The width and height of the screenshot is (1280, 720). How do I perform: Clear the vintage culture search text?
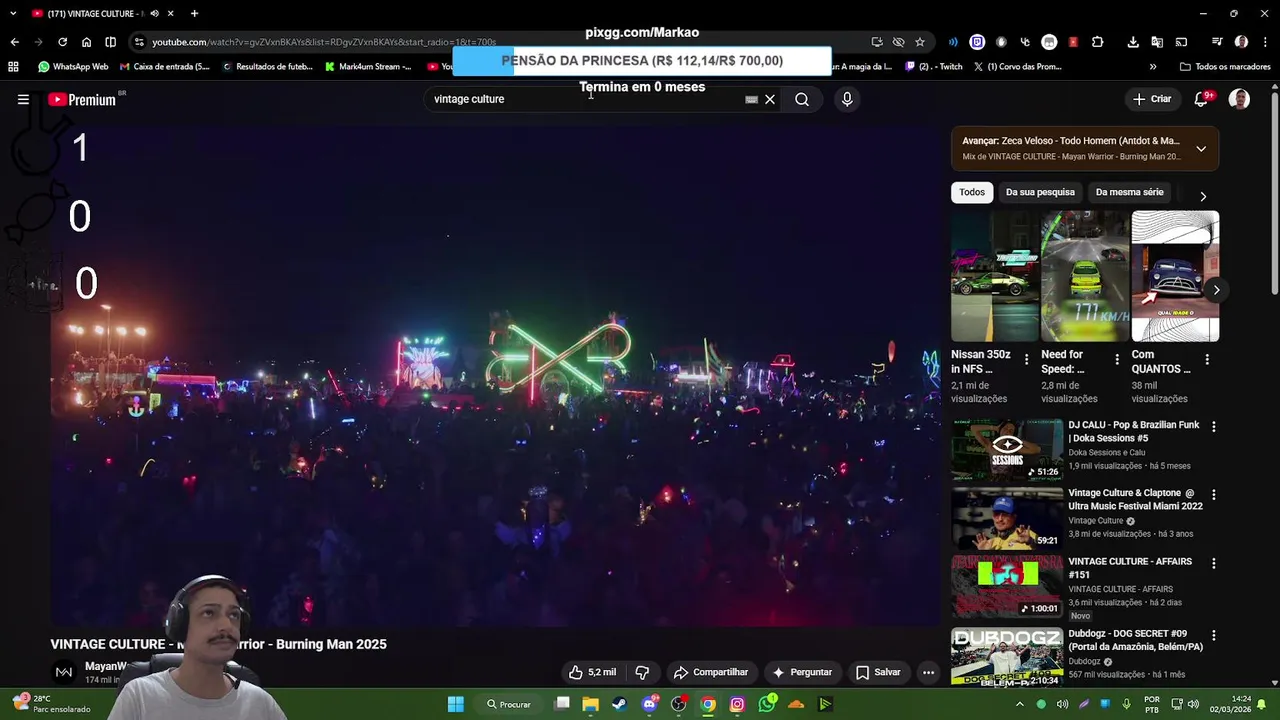770,99
